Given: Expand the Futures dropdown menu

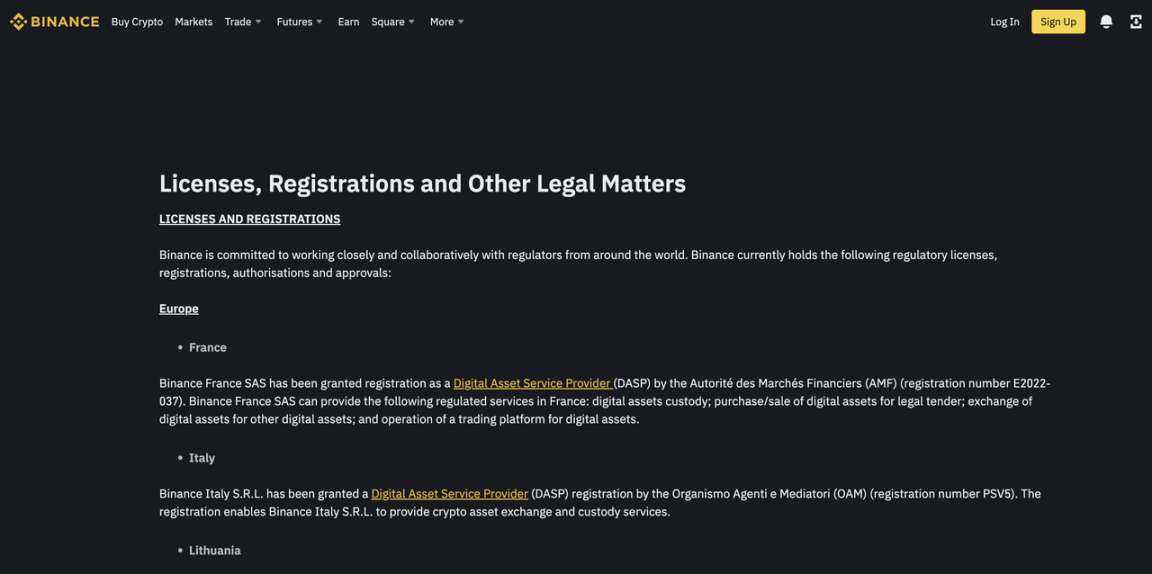Looking at the screenshot, I should coord(299,22).
